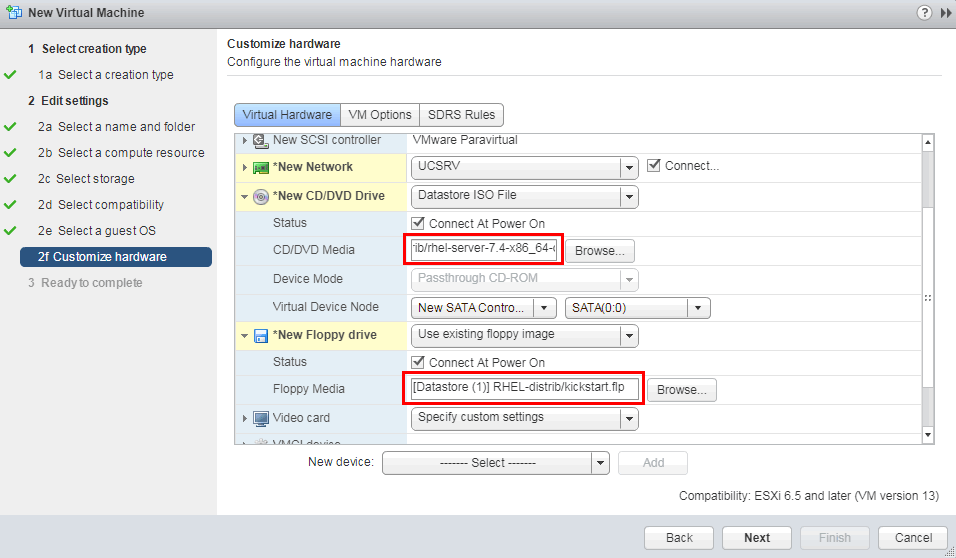The height and width of the screenshot is (558, 956).
Task: Go to step 2e Select a guest OS
Action: (x=97, y=231)
